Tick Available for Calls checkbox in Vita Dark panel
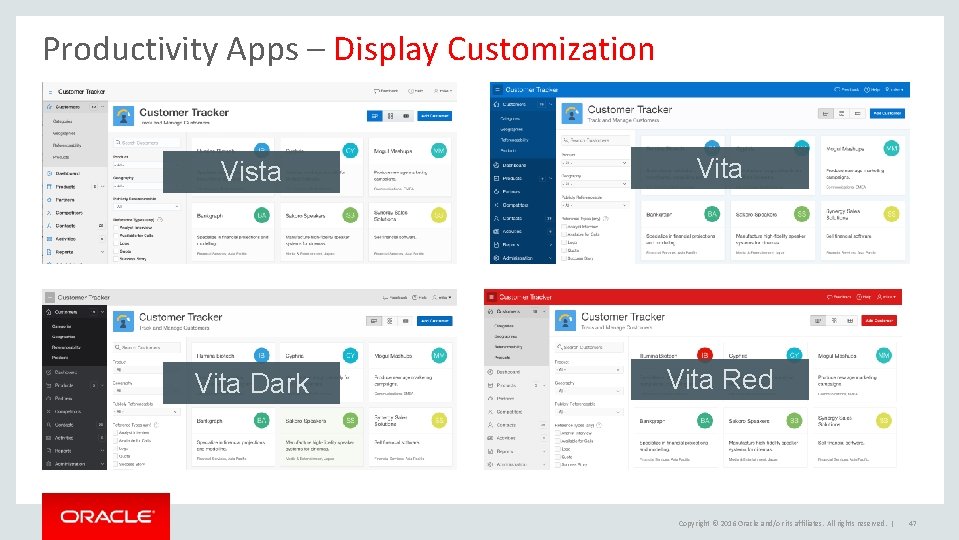 coord(116,440)
